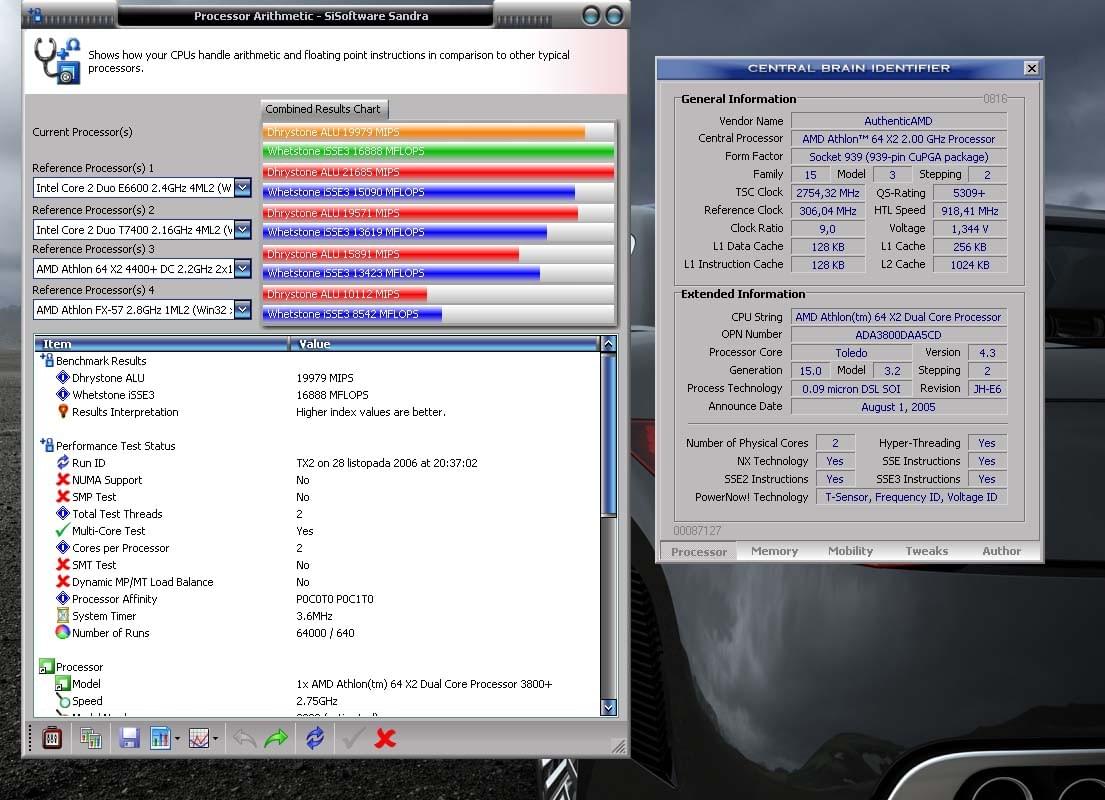Screen dimensions: 1105x800
Task: Open the bar chart icon's dropdown arrow
Action: 177,739
